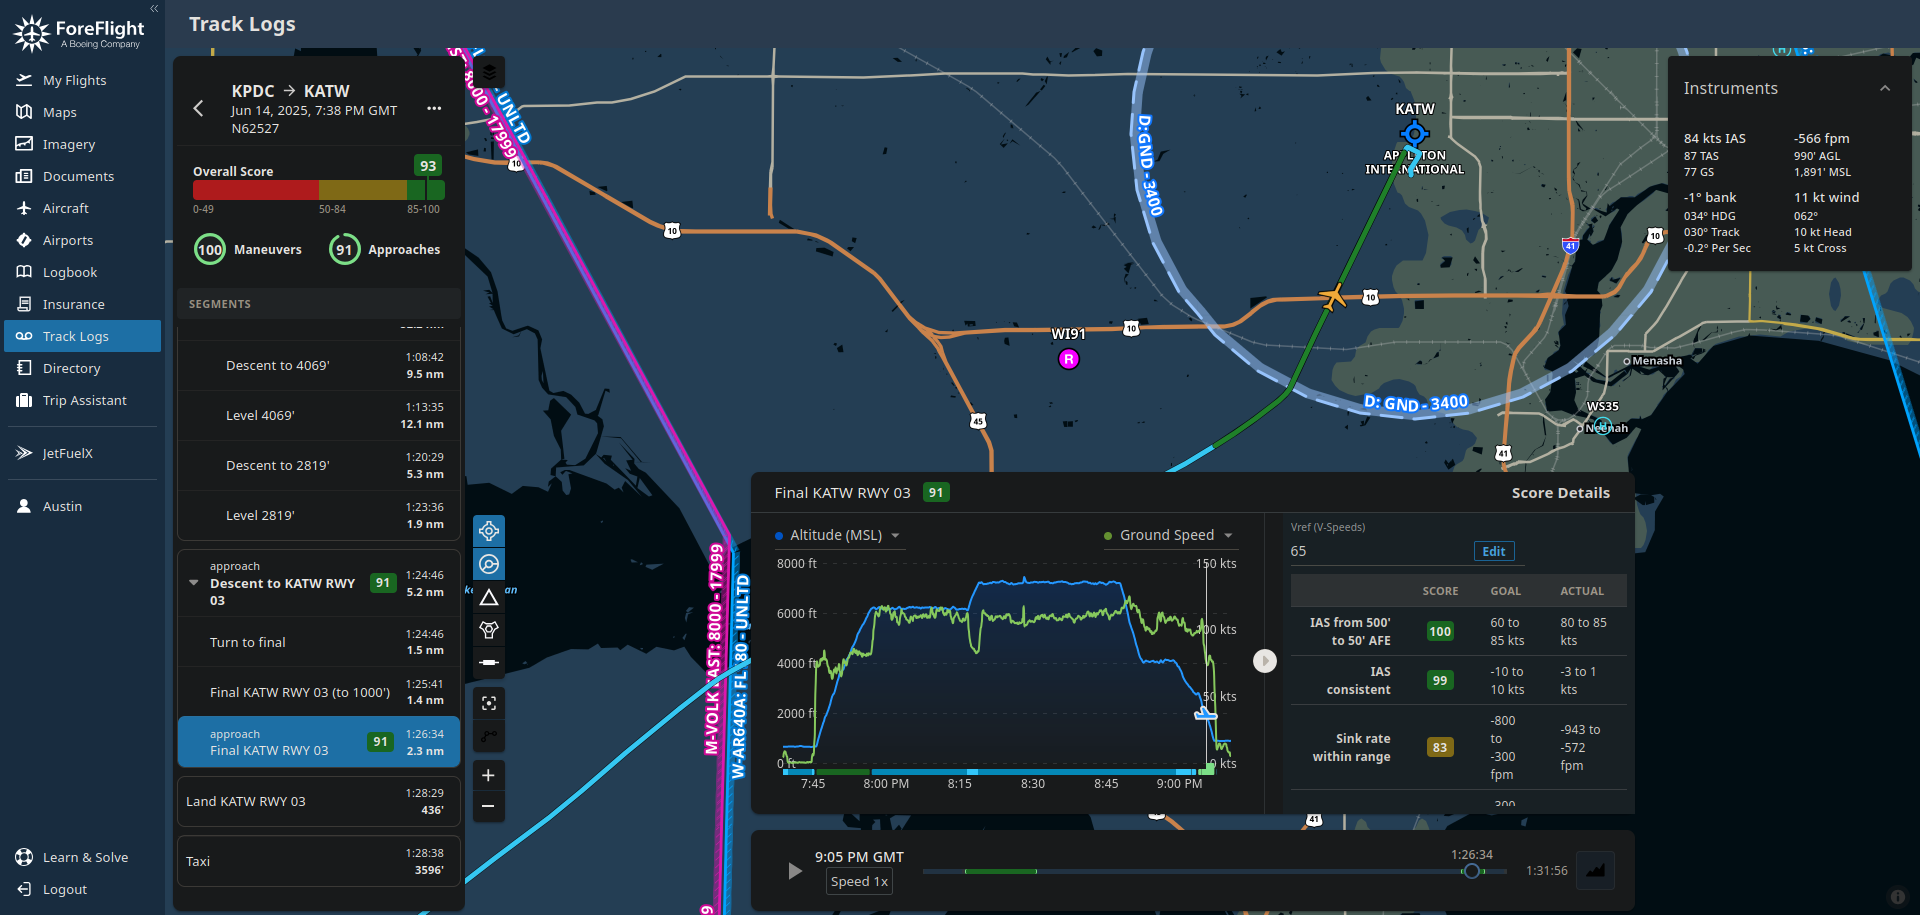Toggle the navaid circle map filter
Viewport: 1920px width, 915px height.
pos(489,564)
